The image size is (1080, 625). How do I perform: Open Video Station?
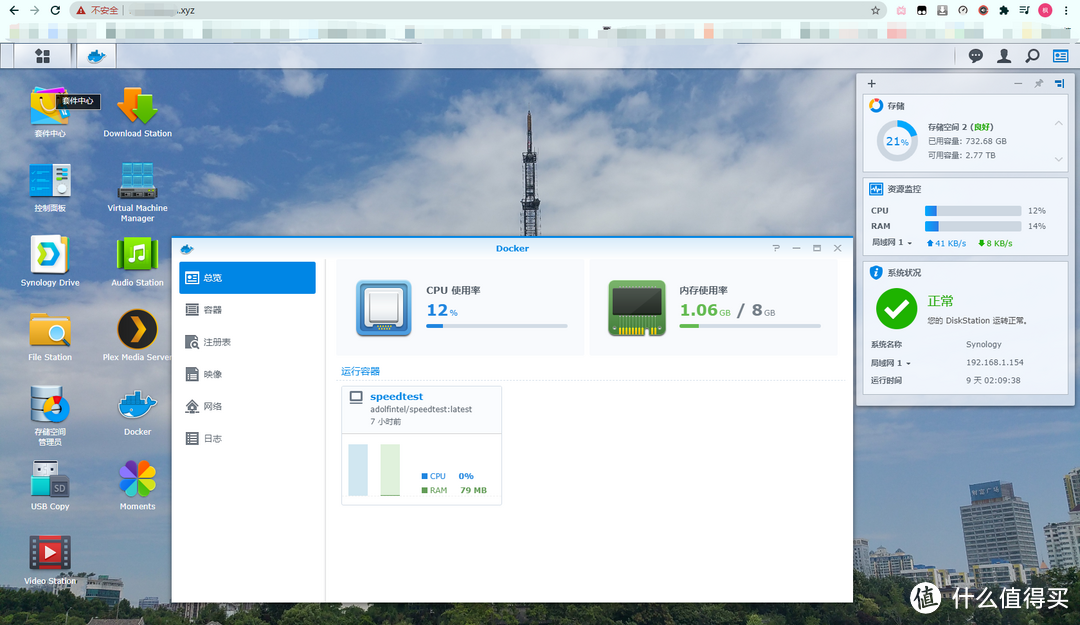point(50,560)
